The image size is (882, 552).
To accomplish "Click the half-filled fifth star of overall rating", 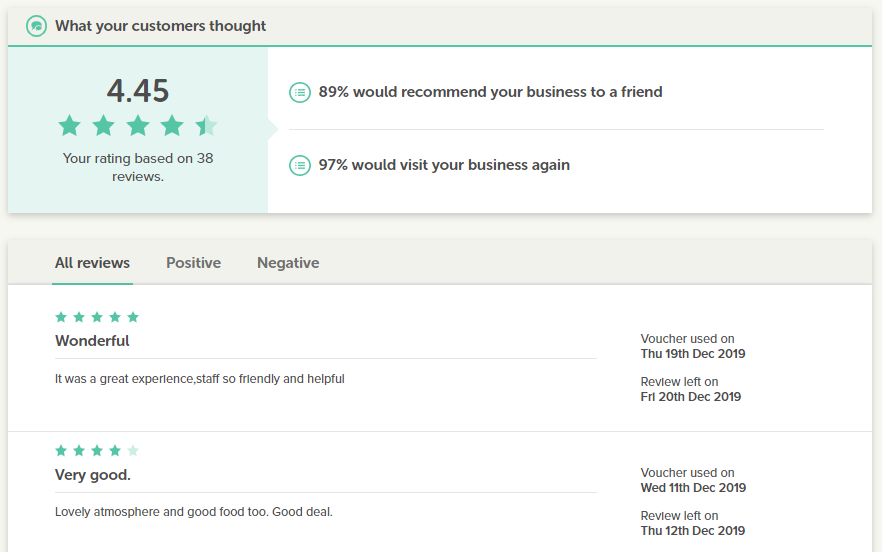I will 206,125.
